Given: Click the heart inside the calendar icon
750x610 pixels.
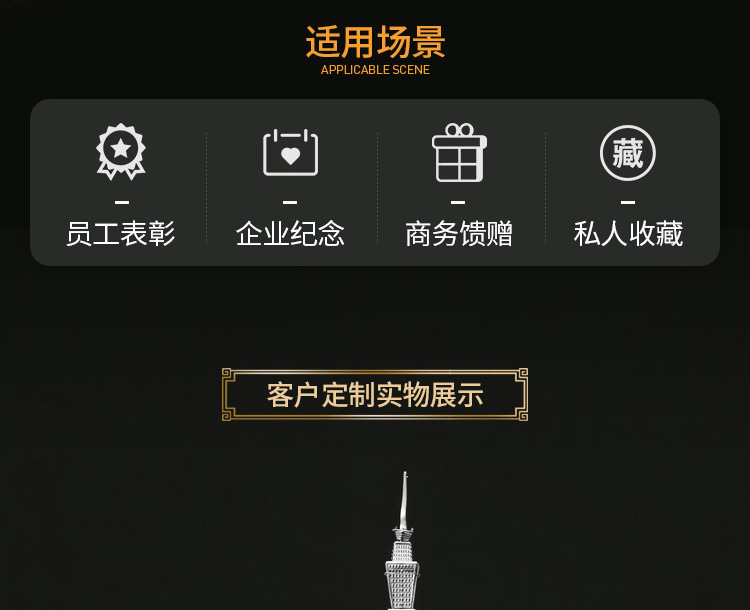Looking at the screenshot, I should click(x=290, y=156).
